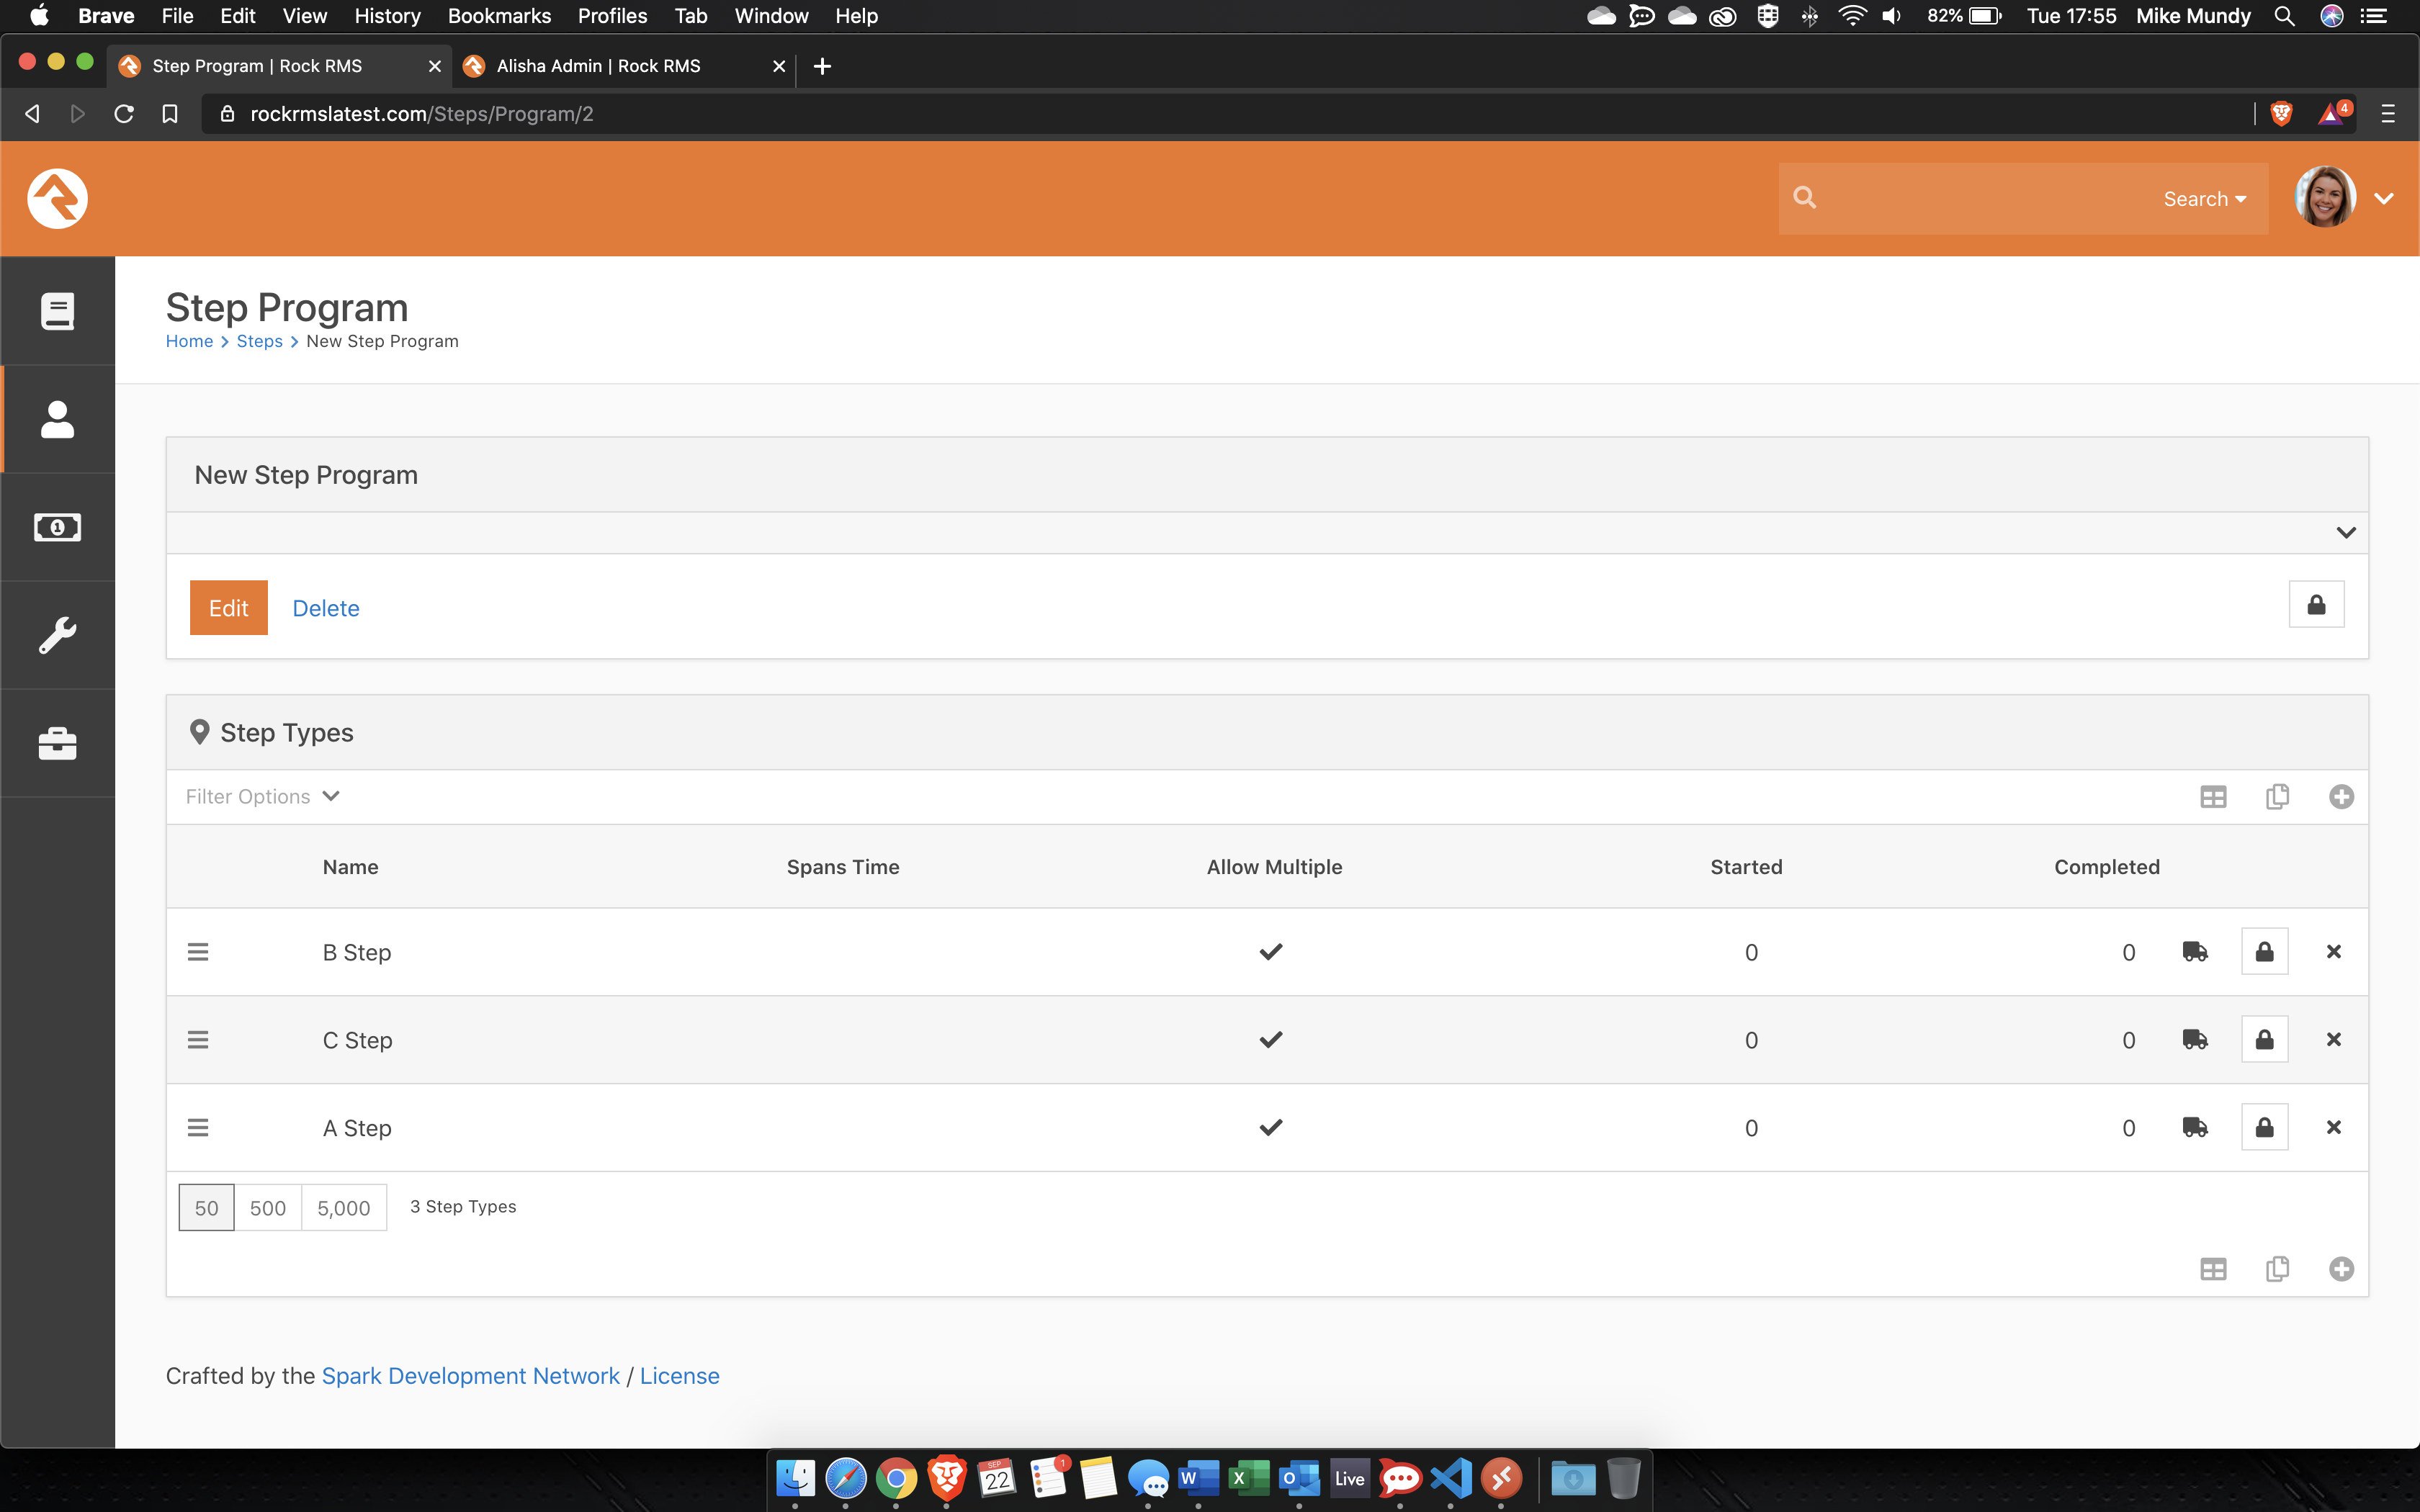The width and height of the screenshot is (2420, 1512).
Task: Open the Admin Tools wrench icon
Action: click(x=57, y=635)
